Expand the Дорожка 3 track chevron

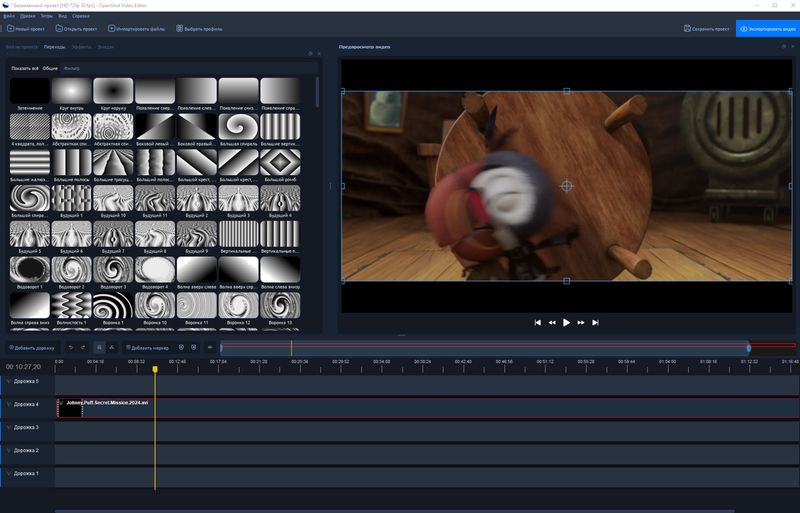pyautogui.click(x=9, y=427)
